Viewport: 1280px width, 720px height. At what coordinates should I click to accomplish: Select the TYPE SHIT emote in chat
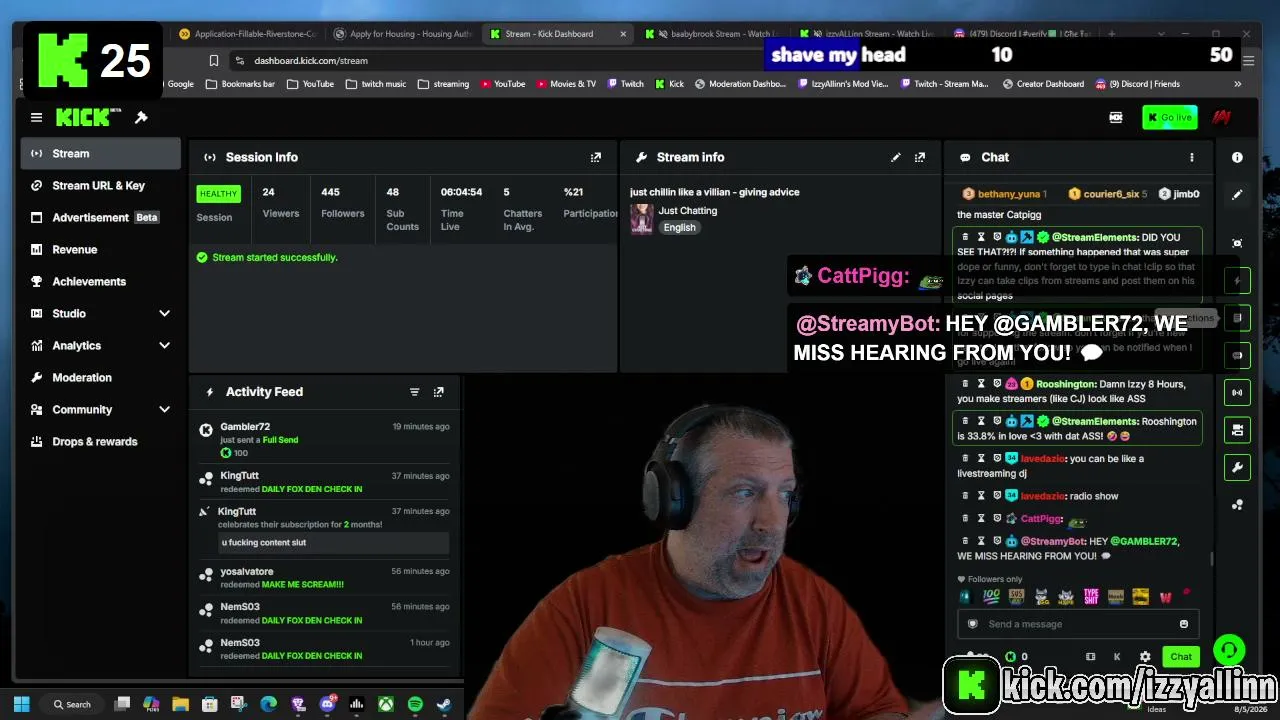[x=1091, y=597]
